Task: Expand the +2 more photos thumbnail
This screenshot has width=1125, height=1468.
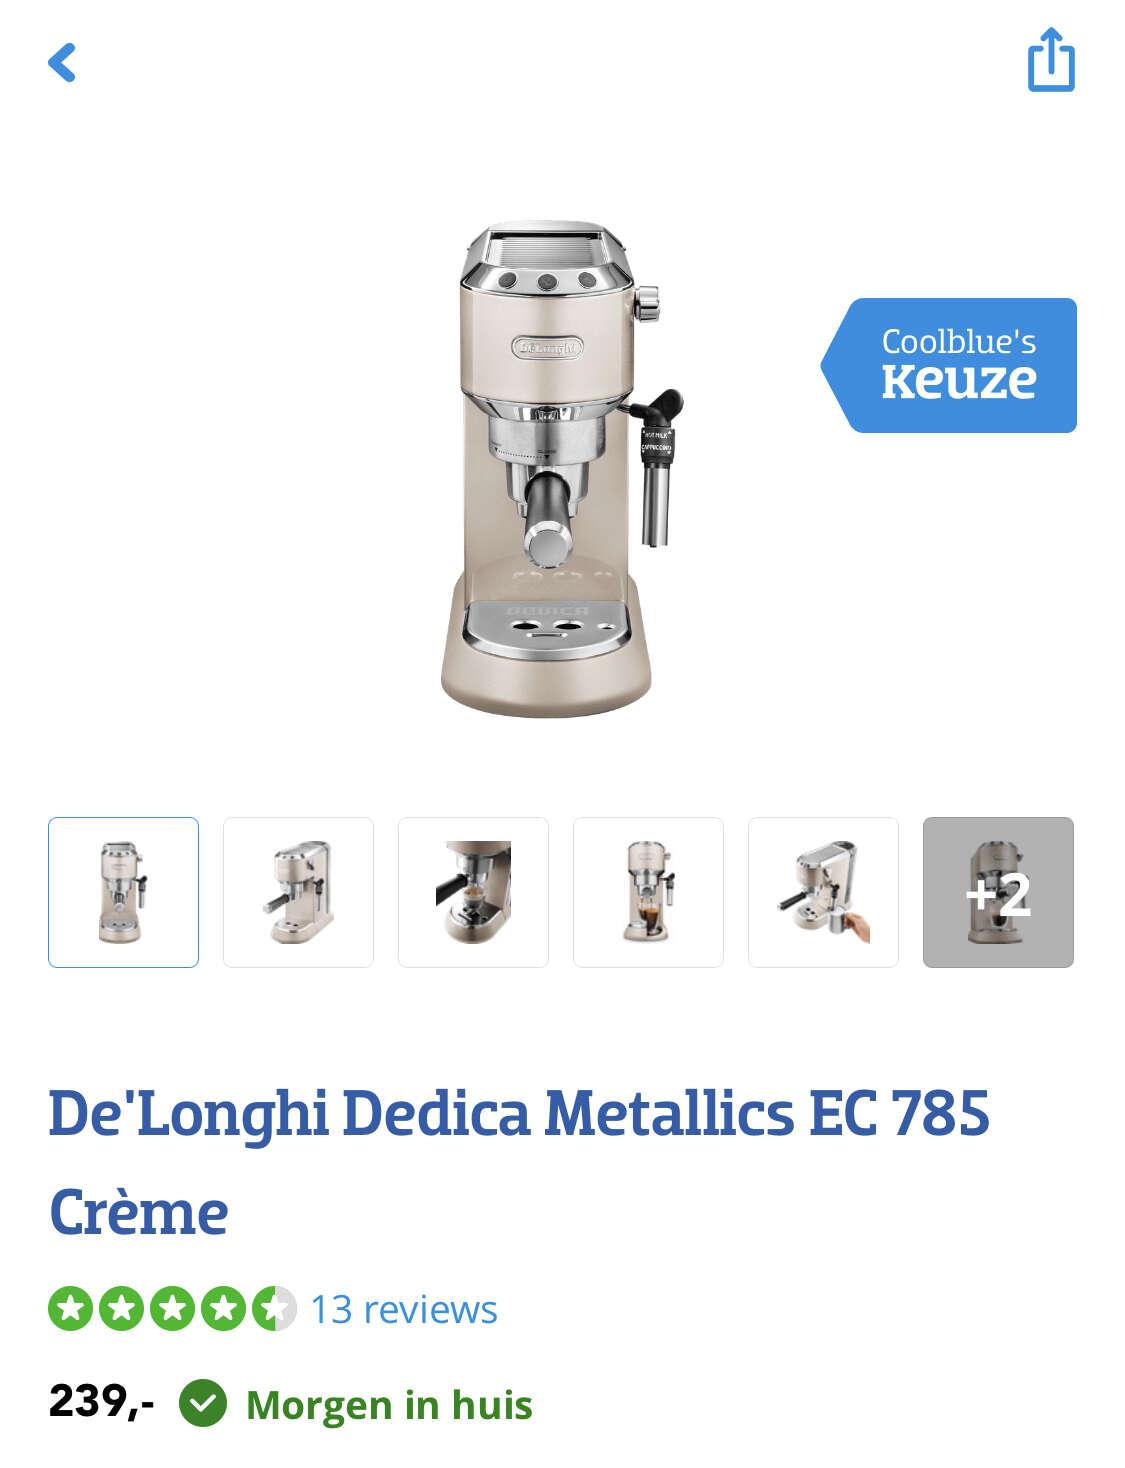Action: 998,892
